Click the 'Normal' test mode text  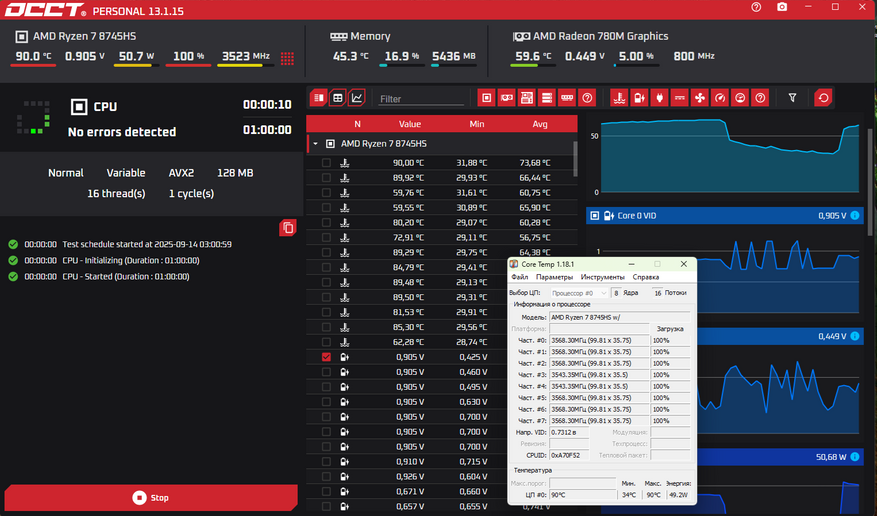coord(65,173)
